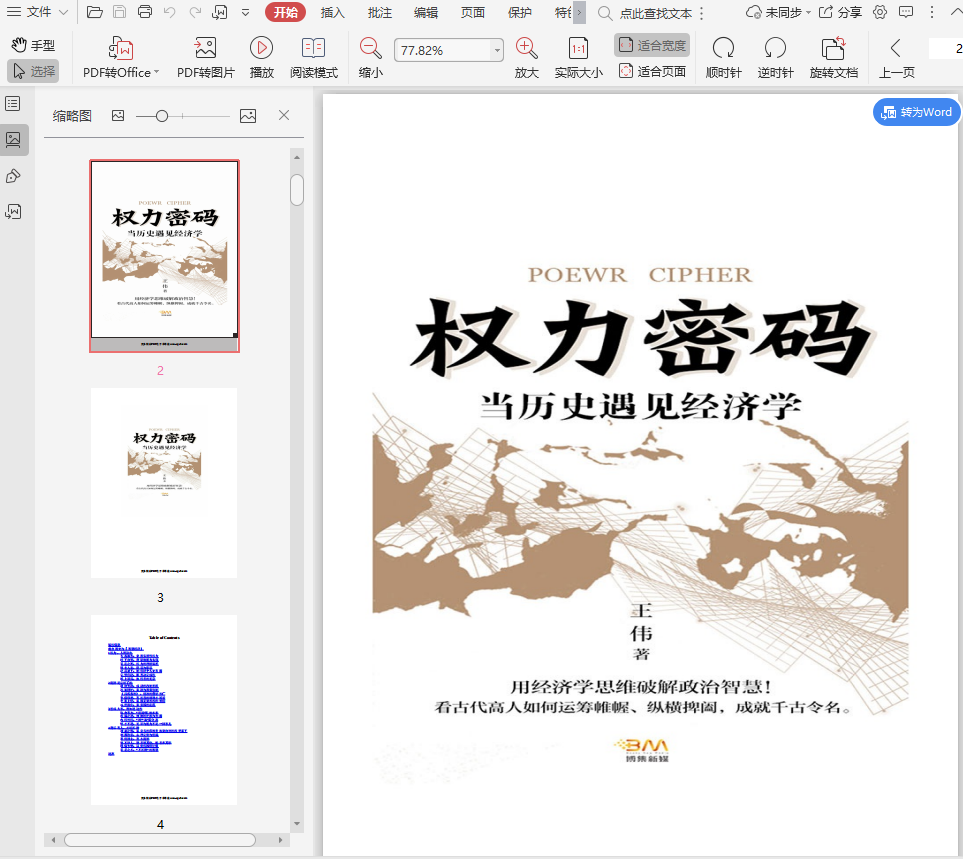Viewport: 963px width, 859px height.
Task: Show actual size (实际大小)
Action: [x=578, y=48]
